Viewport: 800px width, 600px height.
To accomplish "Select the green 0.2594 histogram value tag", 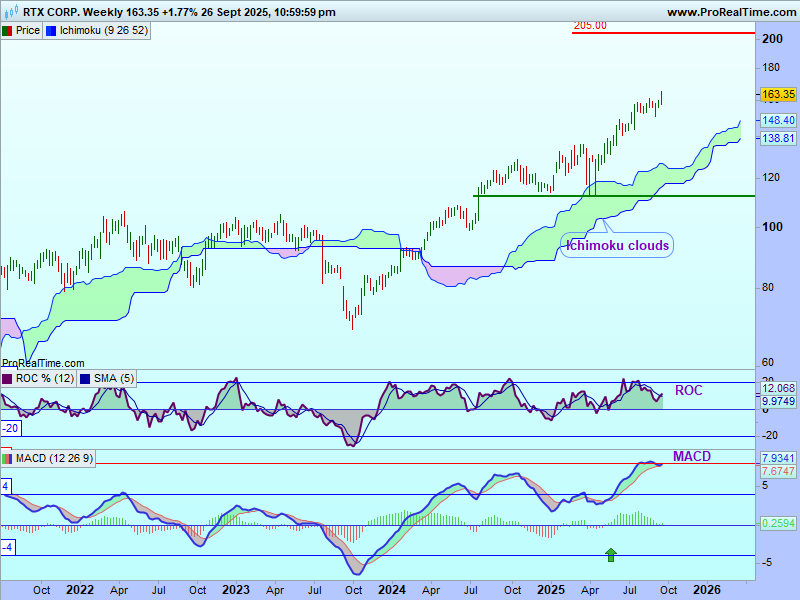I will coord(778,523).
